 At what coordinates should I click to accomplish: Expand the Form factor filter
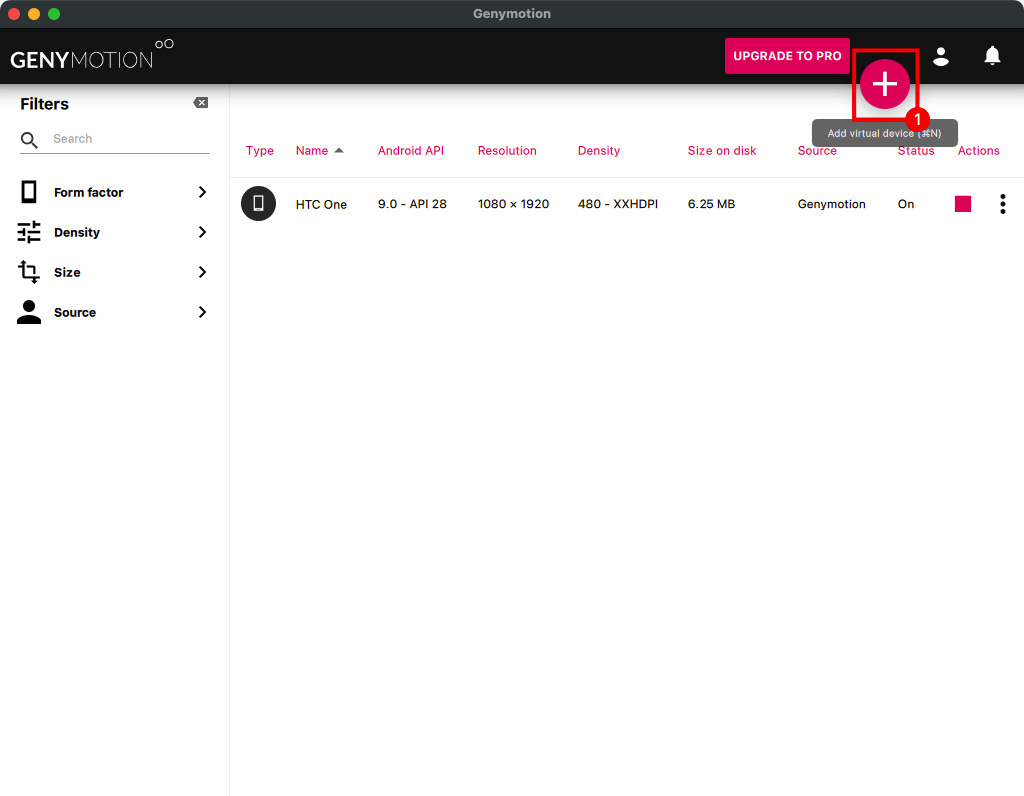pos(202,192)
